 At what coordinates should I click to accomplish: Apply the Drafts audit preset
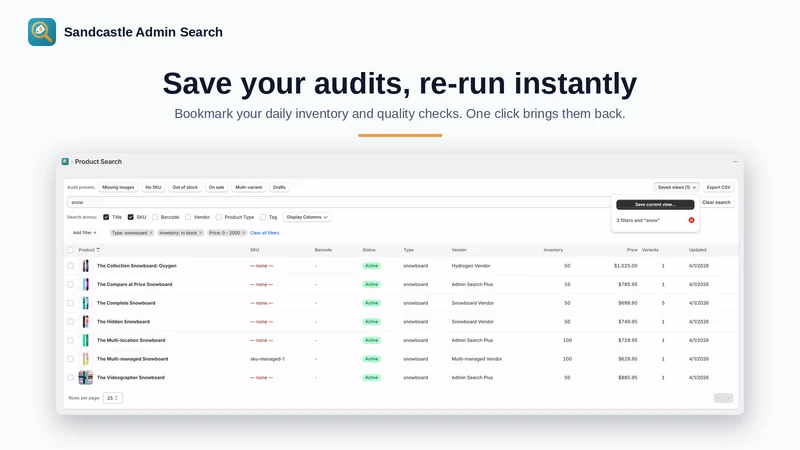coord(279,187)
